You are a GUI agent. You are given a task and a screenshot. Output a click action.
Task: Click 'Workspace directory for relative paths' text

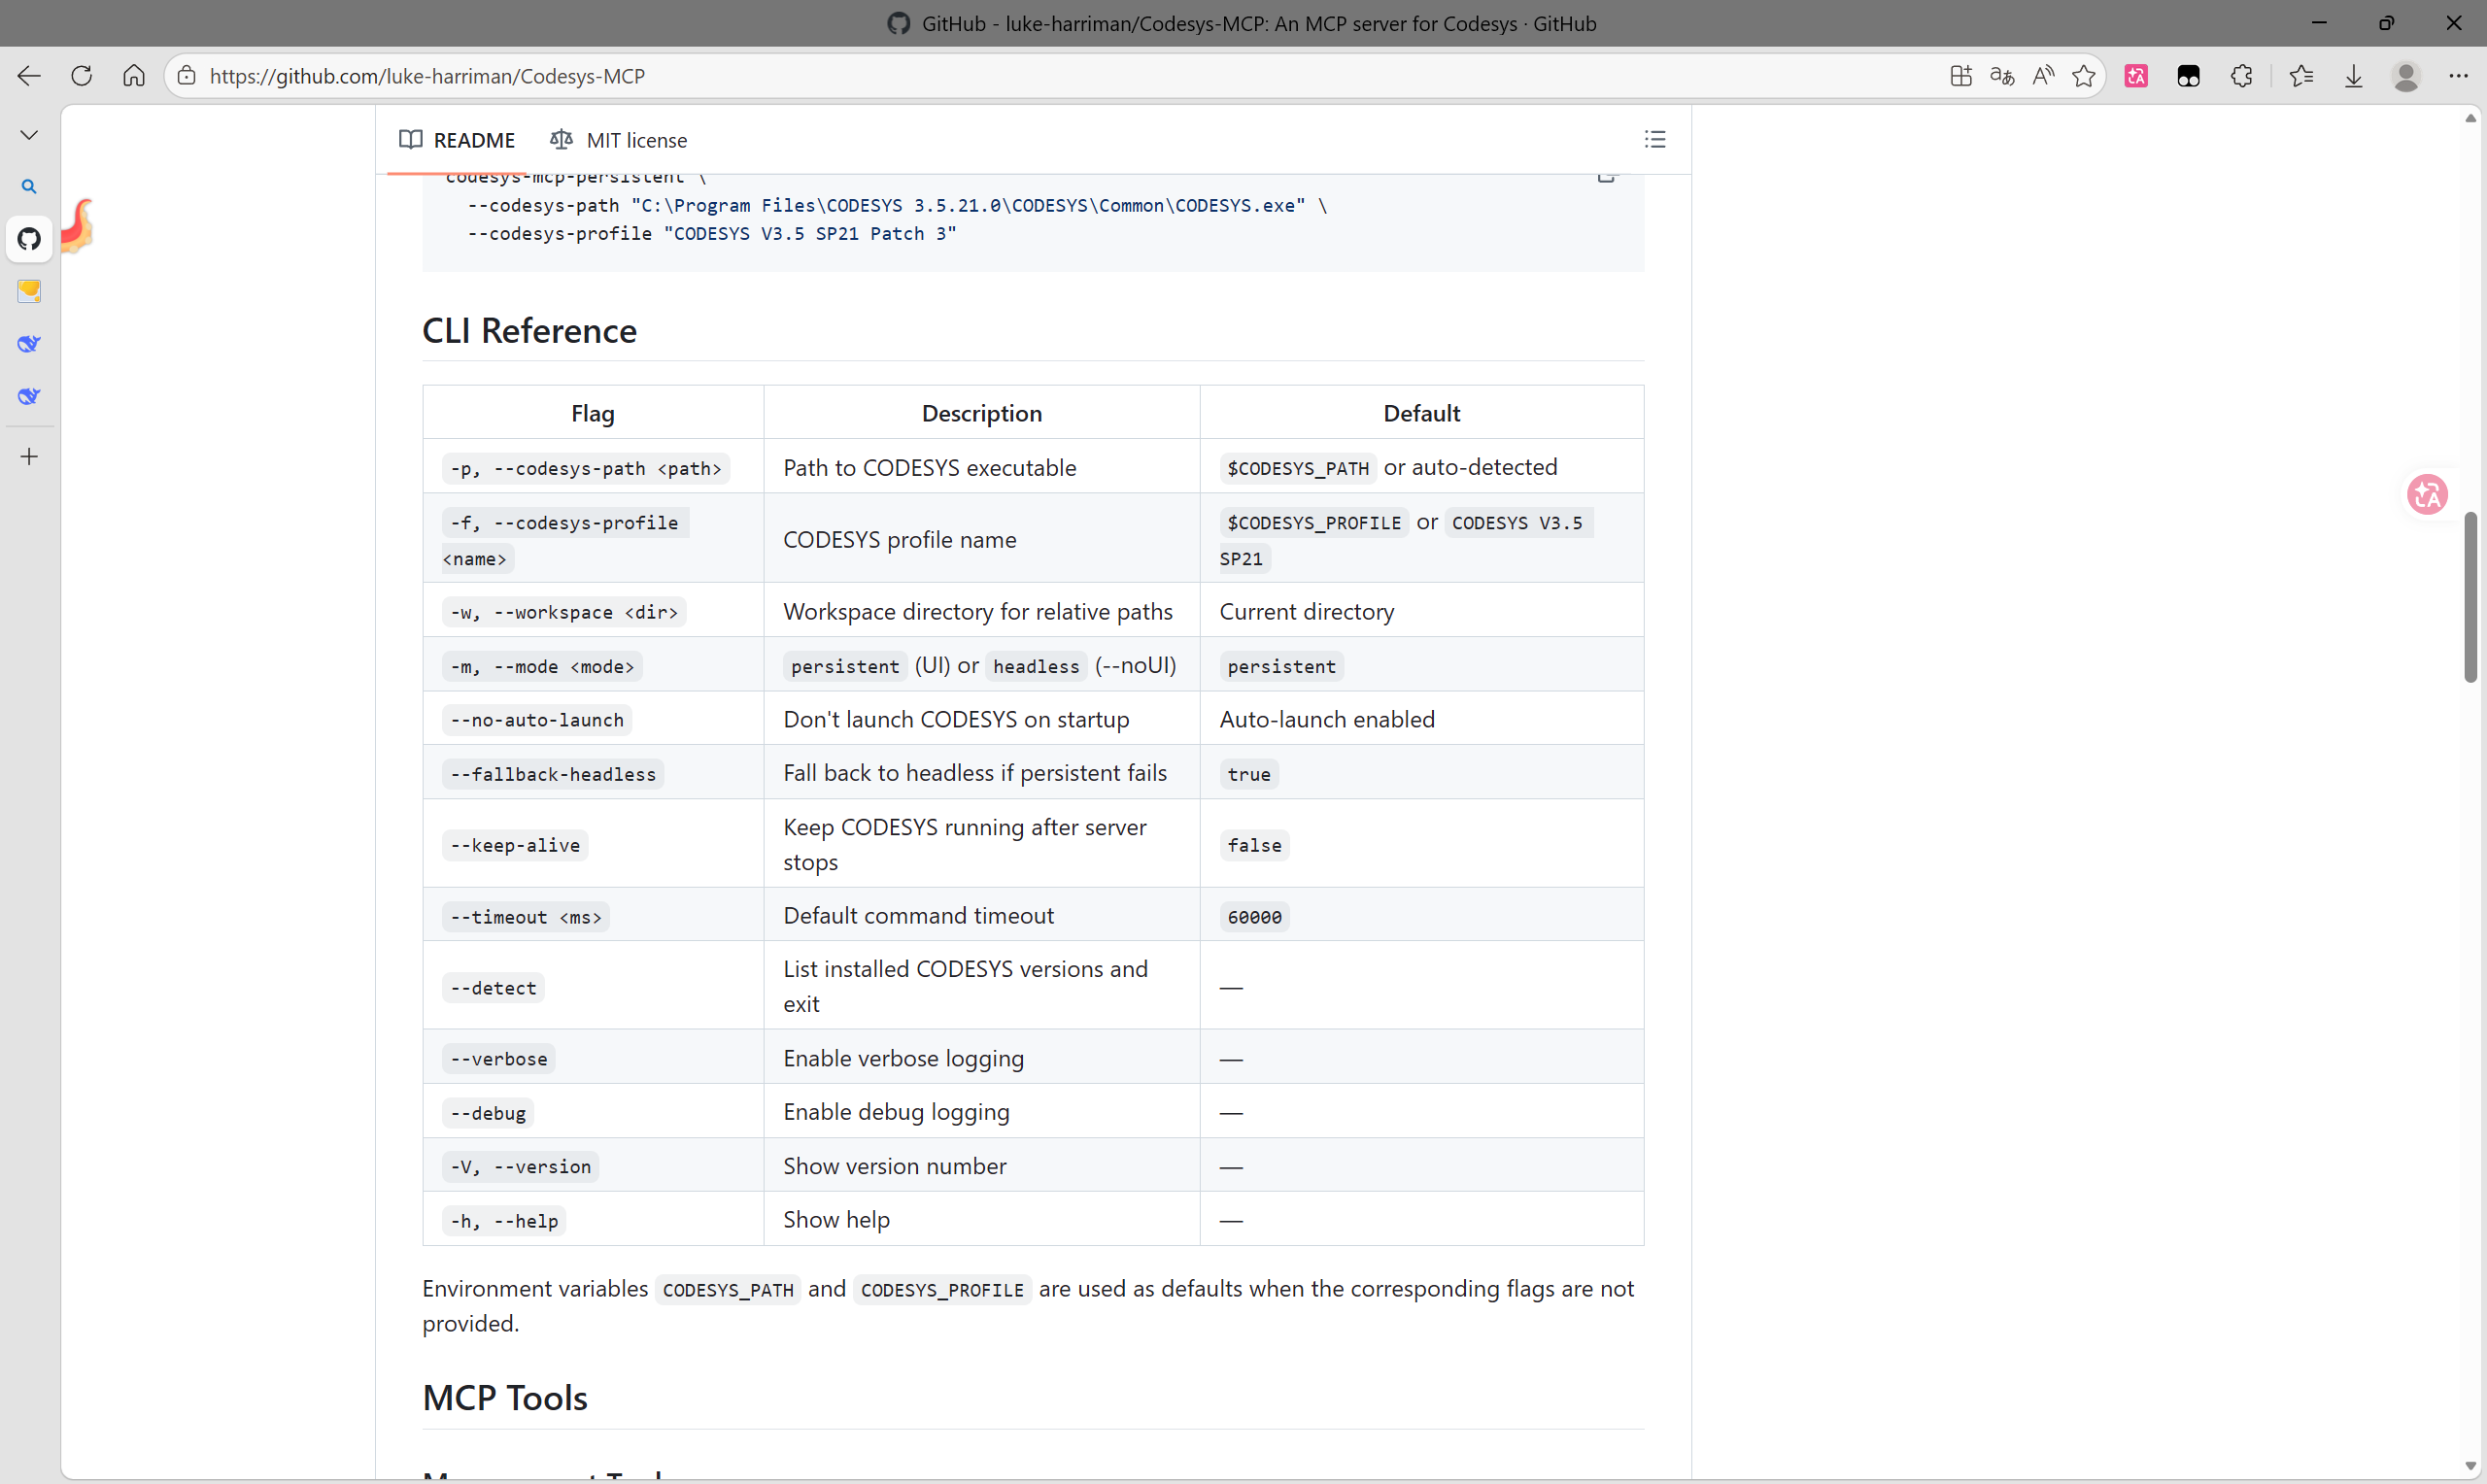[x=978, y=611]
